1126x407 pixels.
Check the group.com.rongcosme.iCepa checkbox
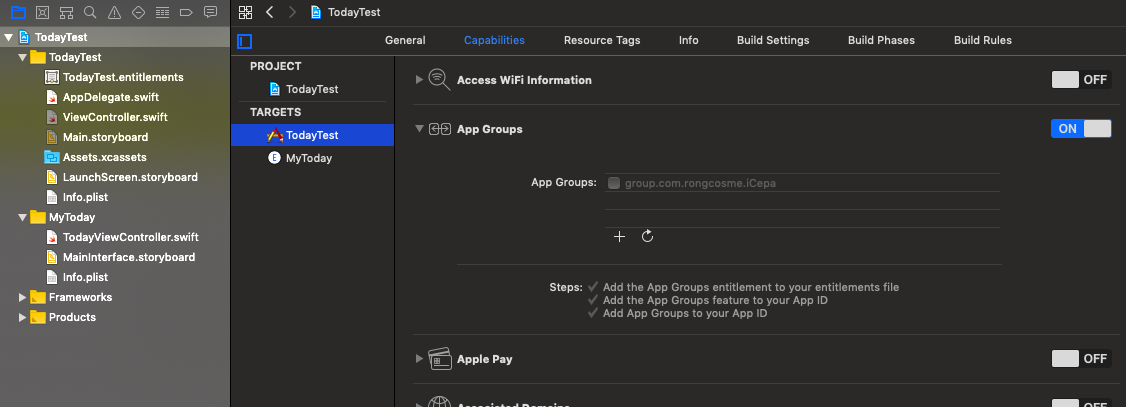pos(614,183)
